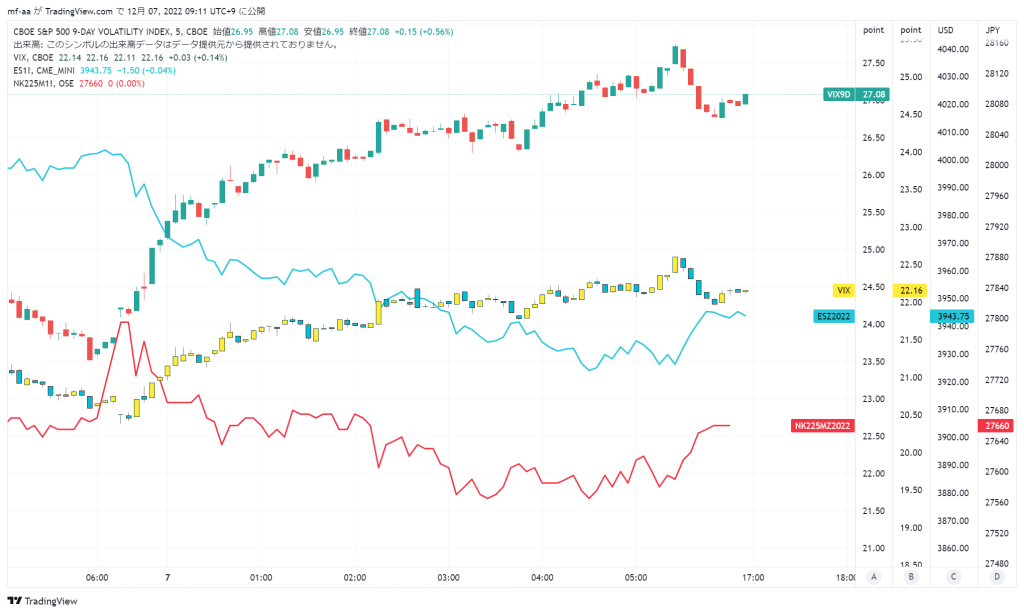1024x614 pixels.
Task: Click the 4000.00 USD axis value
Action: click(x=953, y=160)
